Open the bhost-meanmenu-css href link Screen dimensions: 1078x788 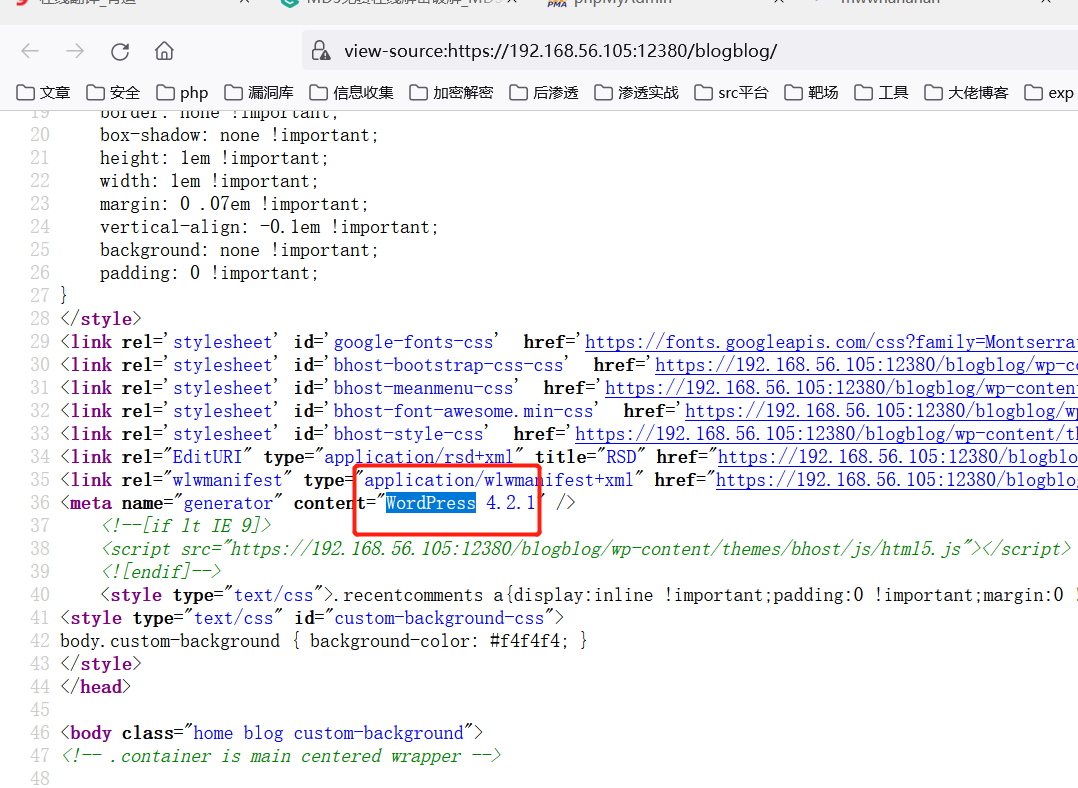842,388
